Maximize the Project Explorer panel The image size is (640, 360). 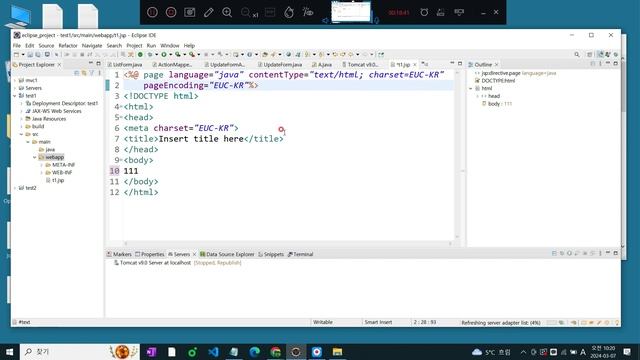[x=98, y=63]
